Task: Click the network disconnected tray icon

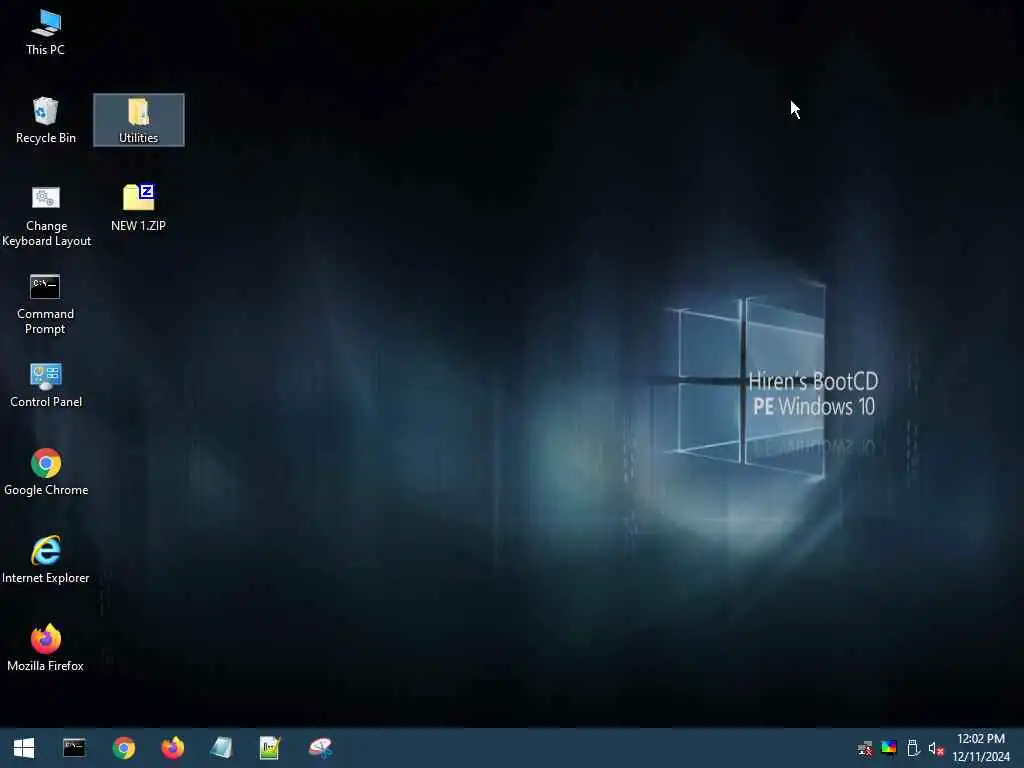Action: tap(865, 748)
